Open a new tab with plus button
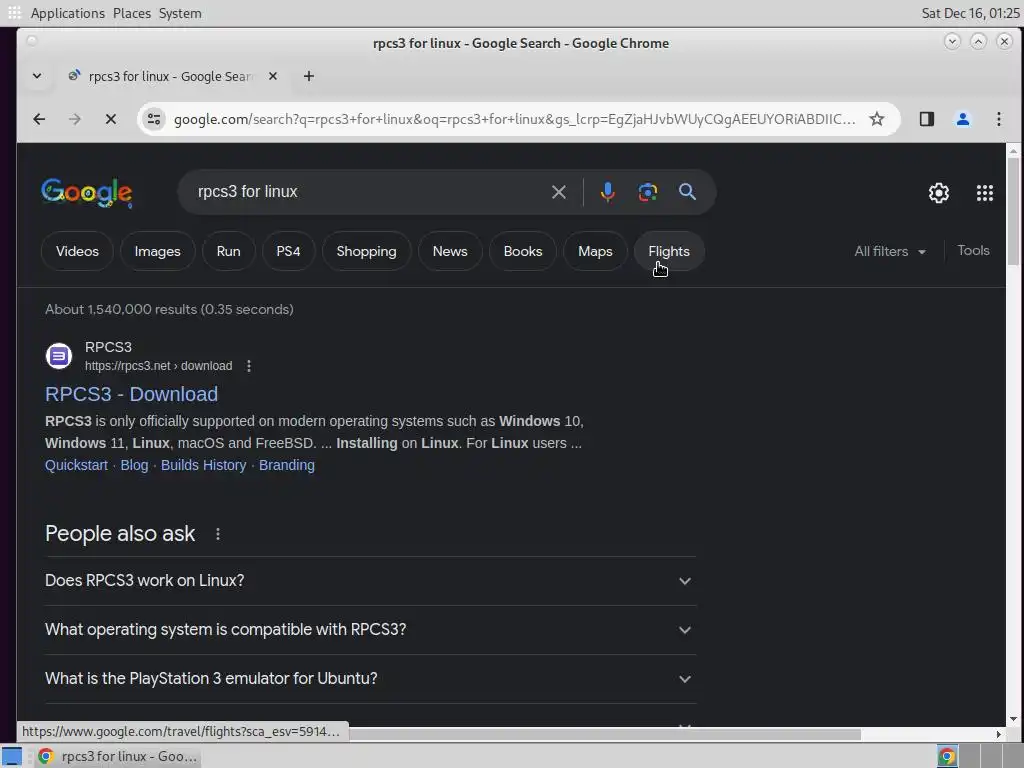Image resolution: width=1024 pixels, height=768 pixels. pos(308,76)
